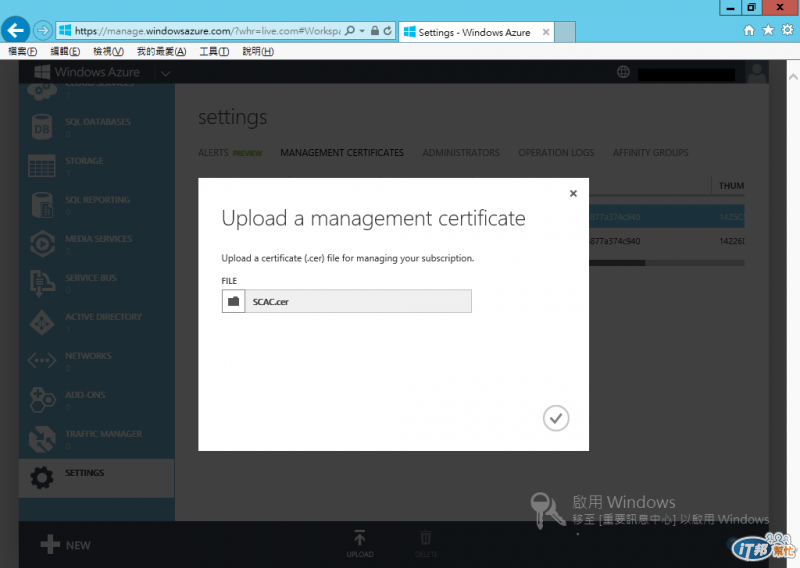800x568 pixels.
Task: Select Networks icon in sidebar
Action: tap(42, 361)
